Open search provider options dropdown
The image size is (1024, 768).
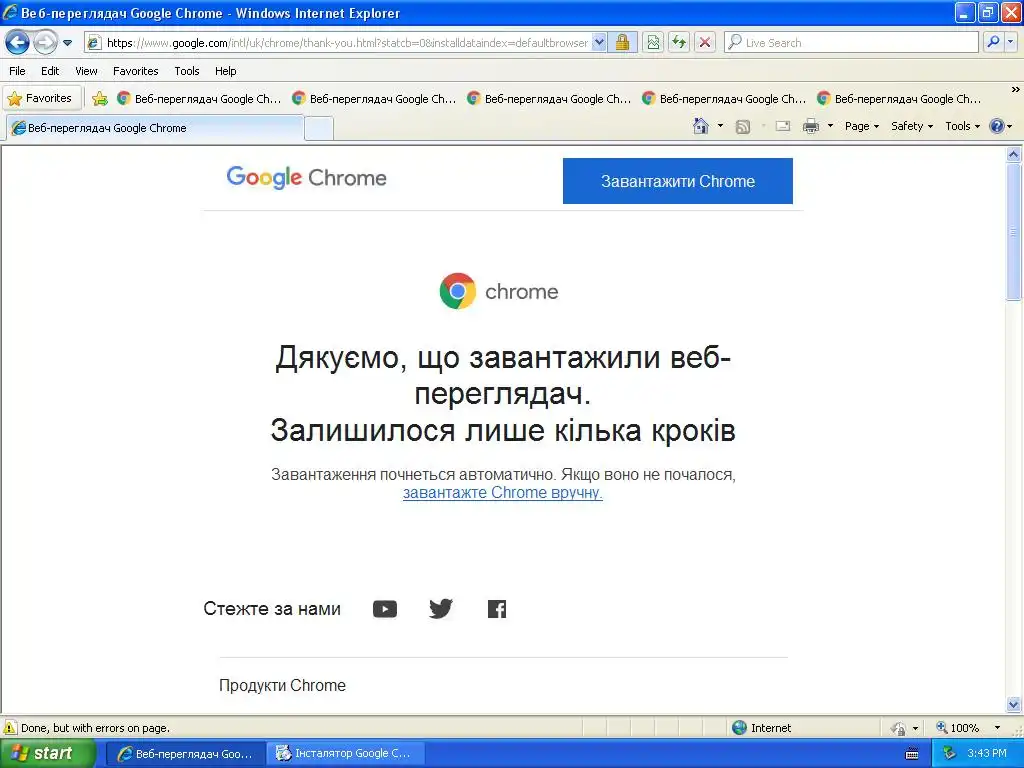click(x=1011, y=43)
